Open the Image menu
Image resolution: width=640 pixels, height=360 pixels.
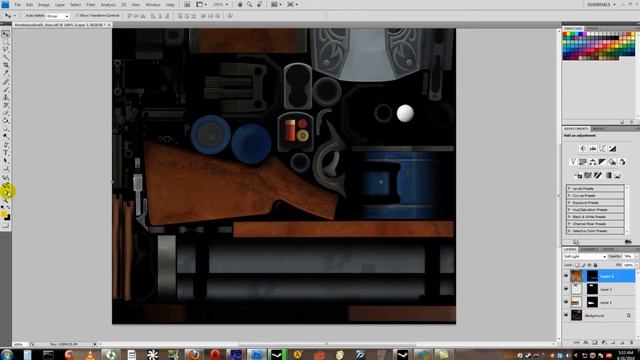(44, 5)
